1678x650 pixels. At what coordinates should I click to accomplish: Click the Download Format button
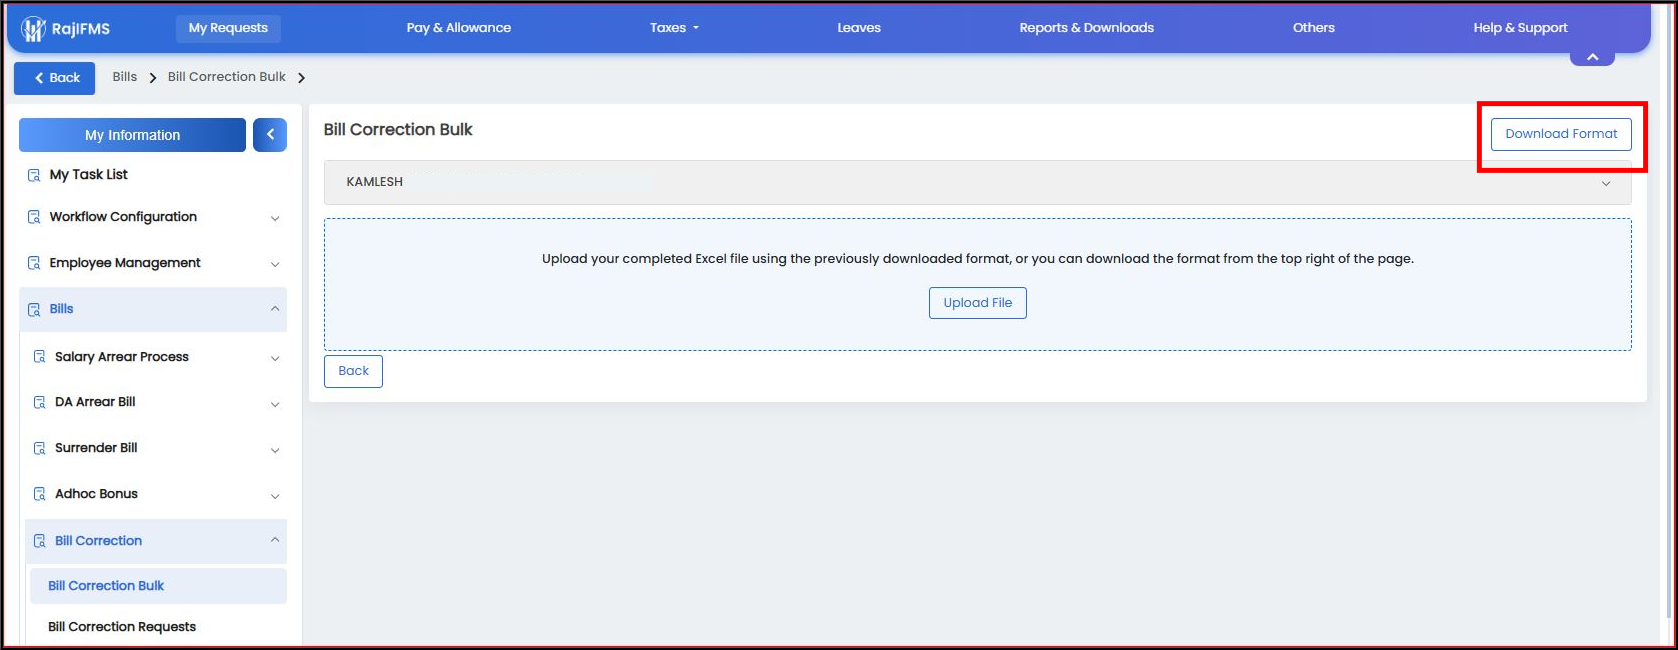click(1561, 134)
